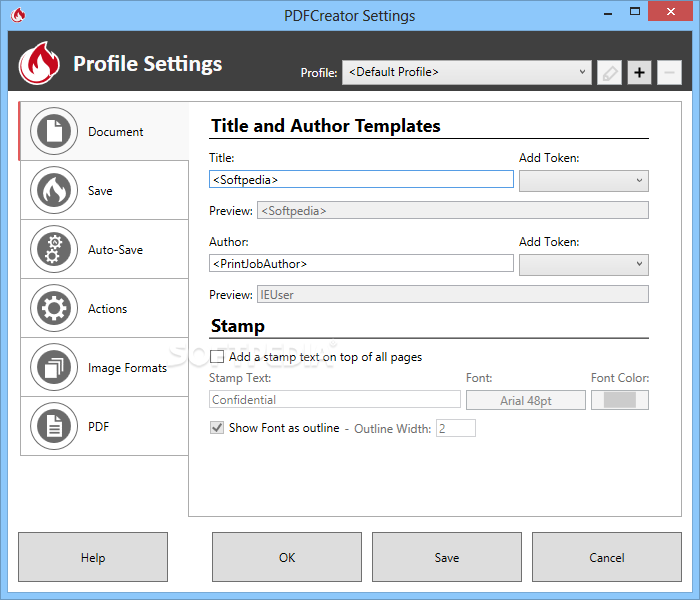Open the Auto-Save tab label
The height and width of the screenshot is (600, 700).
coord(115,250)
